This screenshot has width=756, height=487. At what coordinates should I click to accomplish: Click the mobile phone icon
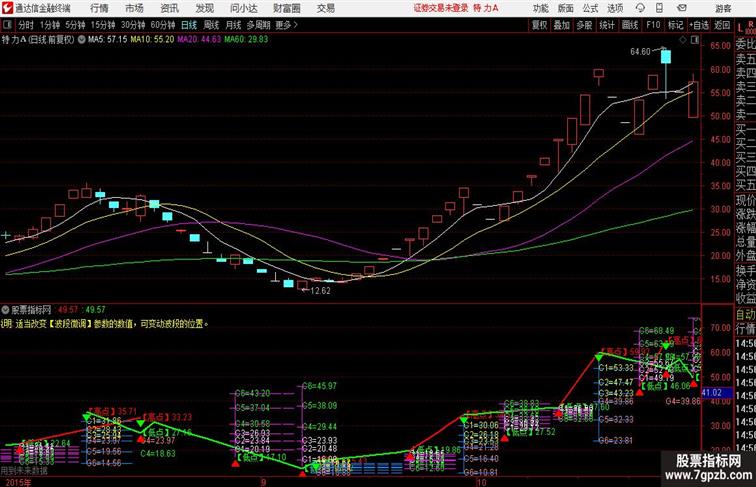[x=660, y=8]
